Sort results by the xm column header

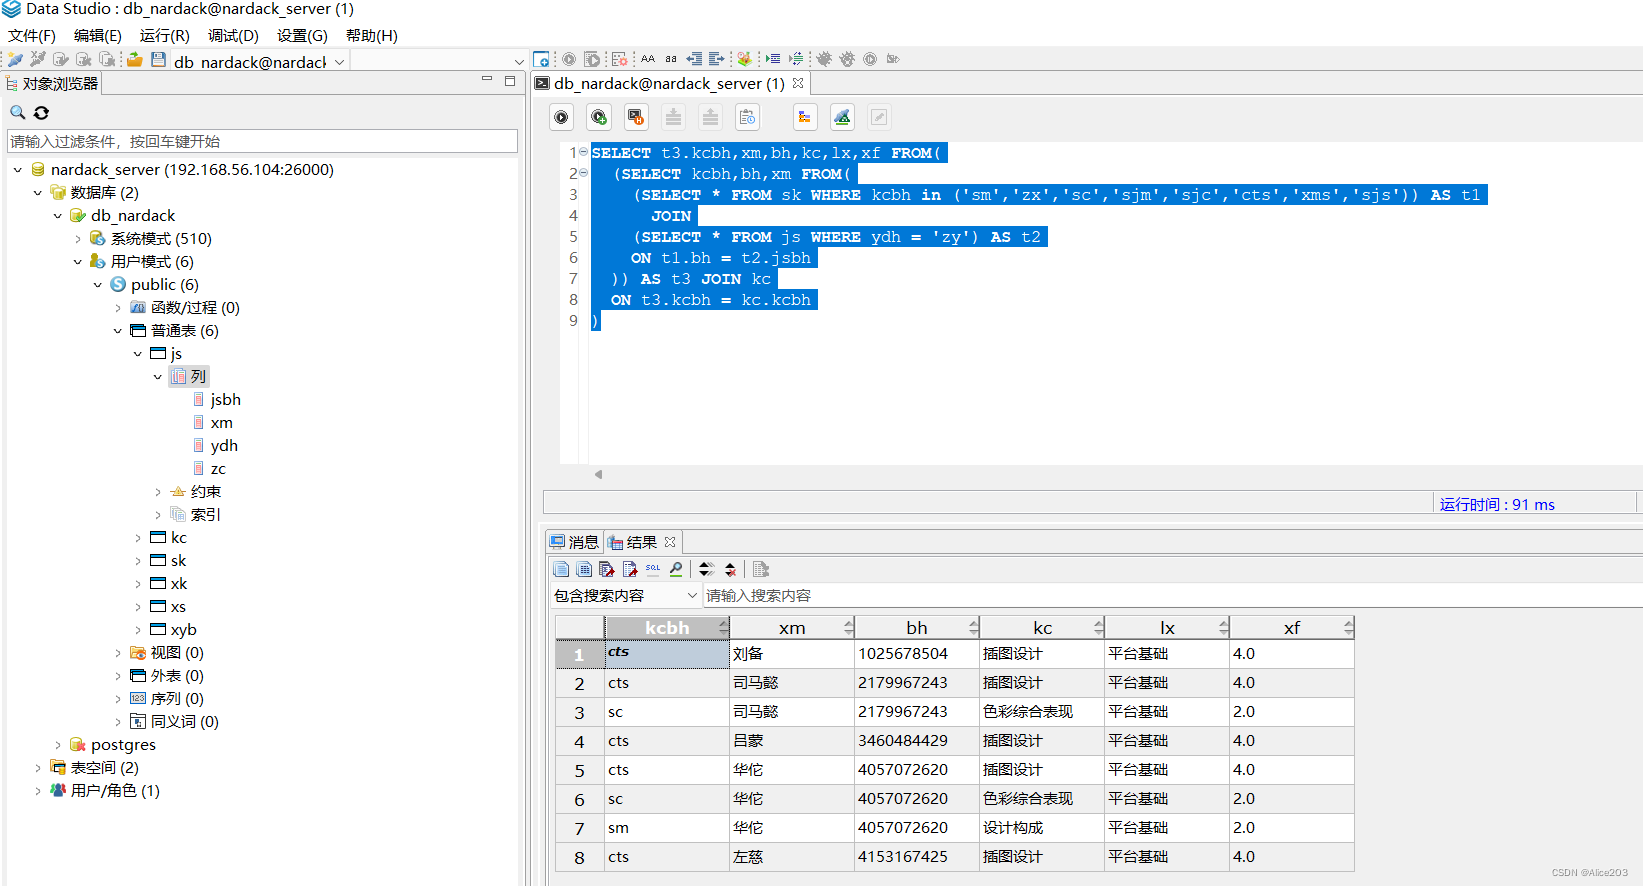(792, 628)
